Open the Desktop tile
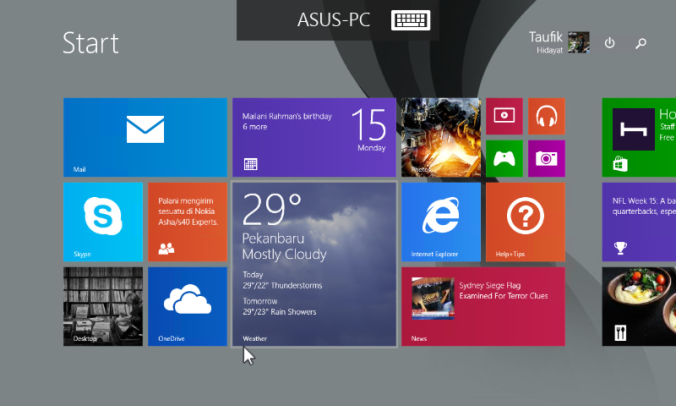Image resolution: width=676 pixels, height=406 pixels. [x=103, y=306]
